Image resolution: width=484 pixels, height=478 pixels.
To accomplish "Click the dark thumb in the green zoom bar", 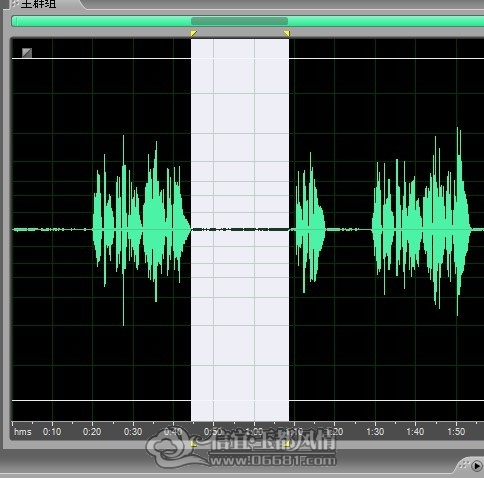I will click(x=239, y=21).
